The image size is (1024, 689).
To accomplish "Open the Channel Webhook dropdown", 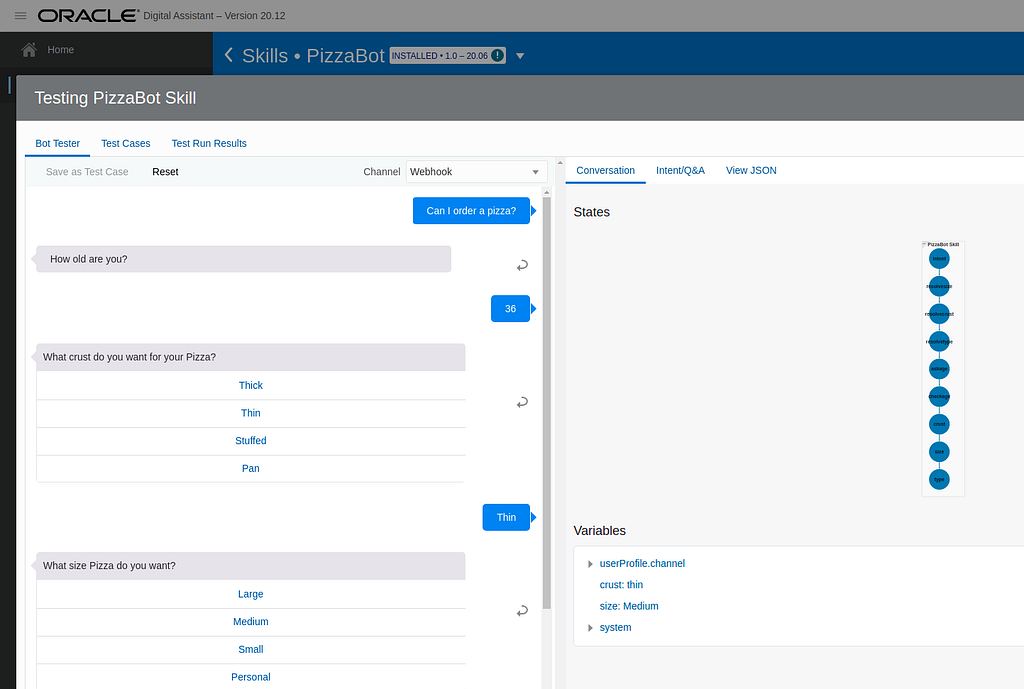I will click(x=477, y=172).
